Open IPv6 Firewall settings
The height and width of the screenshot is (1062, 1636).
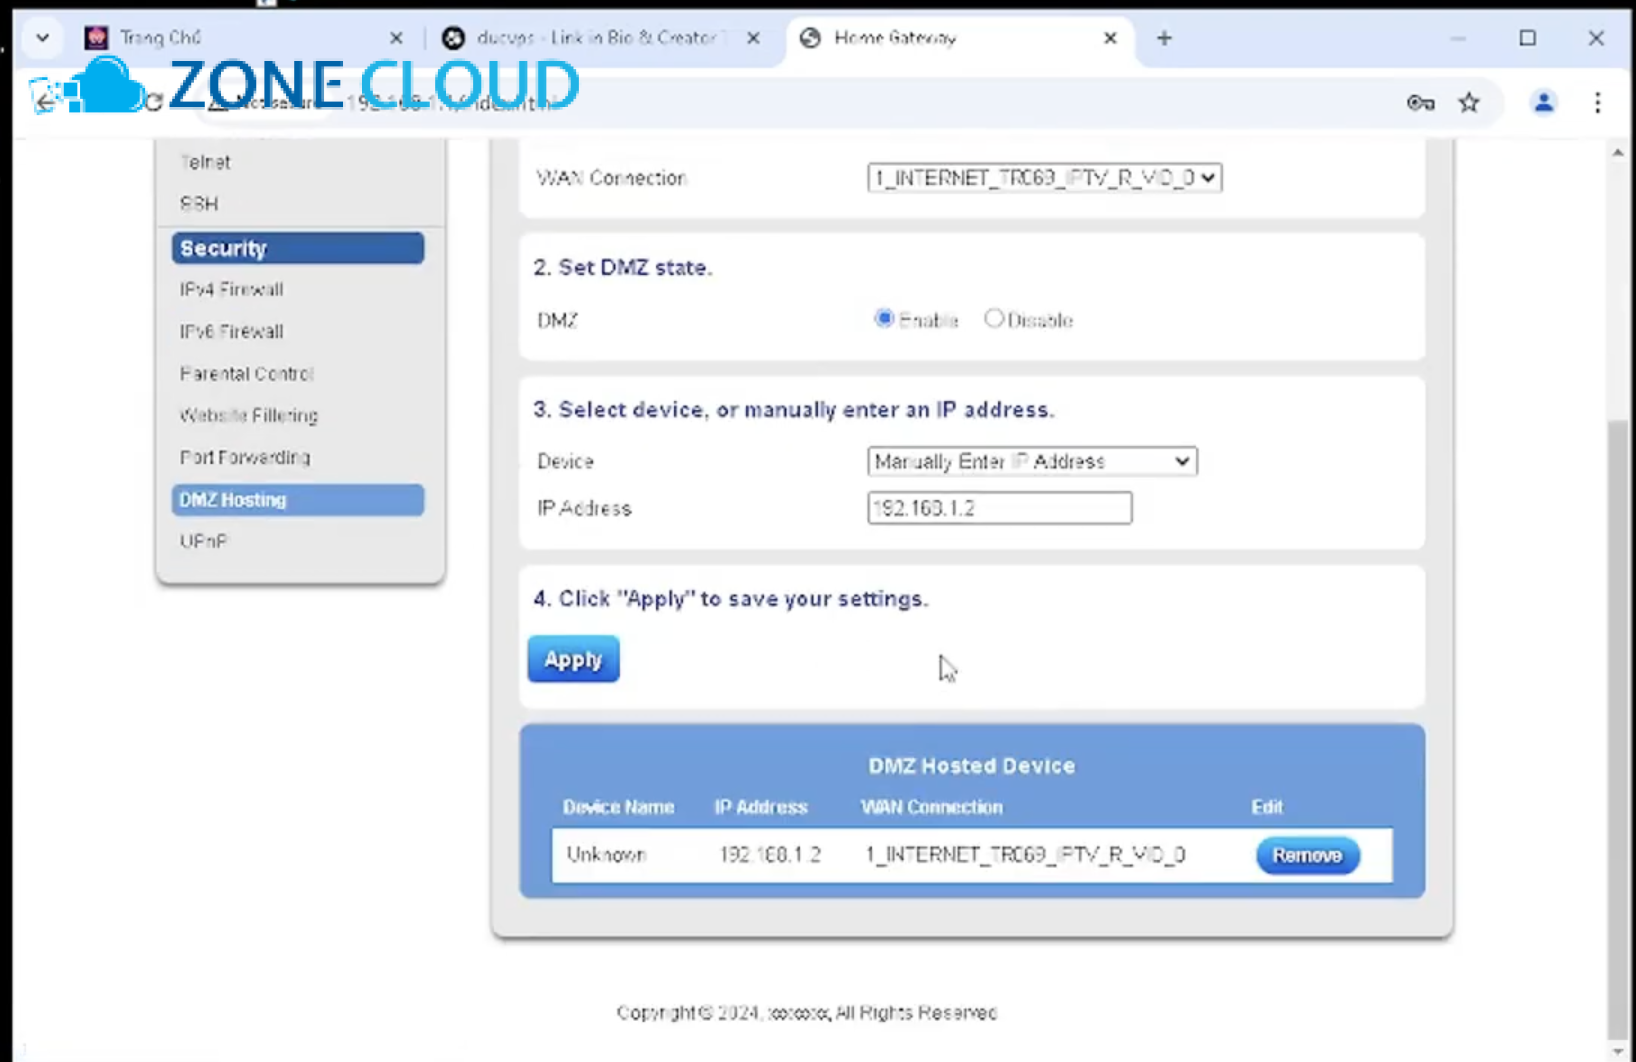click(x=232, y=332)
